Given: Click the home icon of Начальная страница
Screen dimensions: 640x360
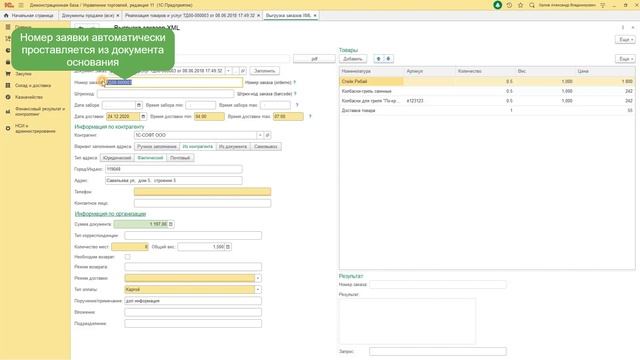Looking at the screenshot, I should tap(6, 16).
